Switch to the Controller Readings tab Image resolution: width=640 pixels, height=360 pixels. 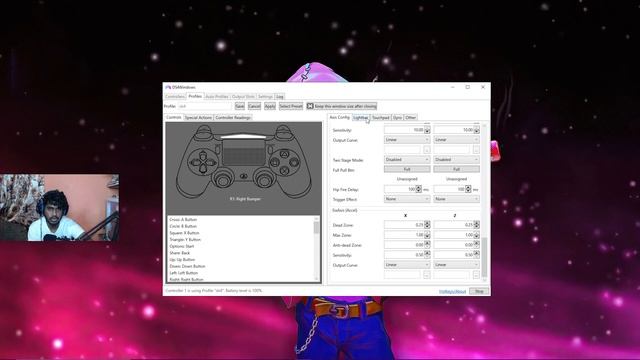(233, 118)
